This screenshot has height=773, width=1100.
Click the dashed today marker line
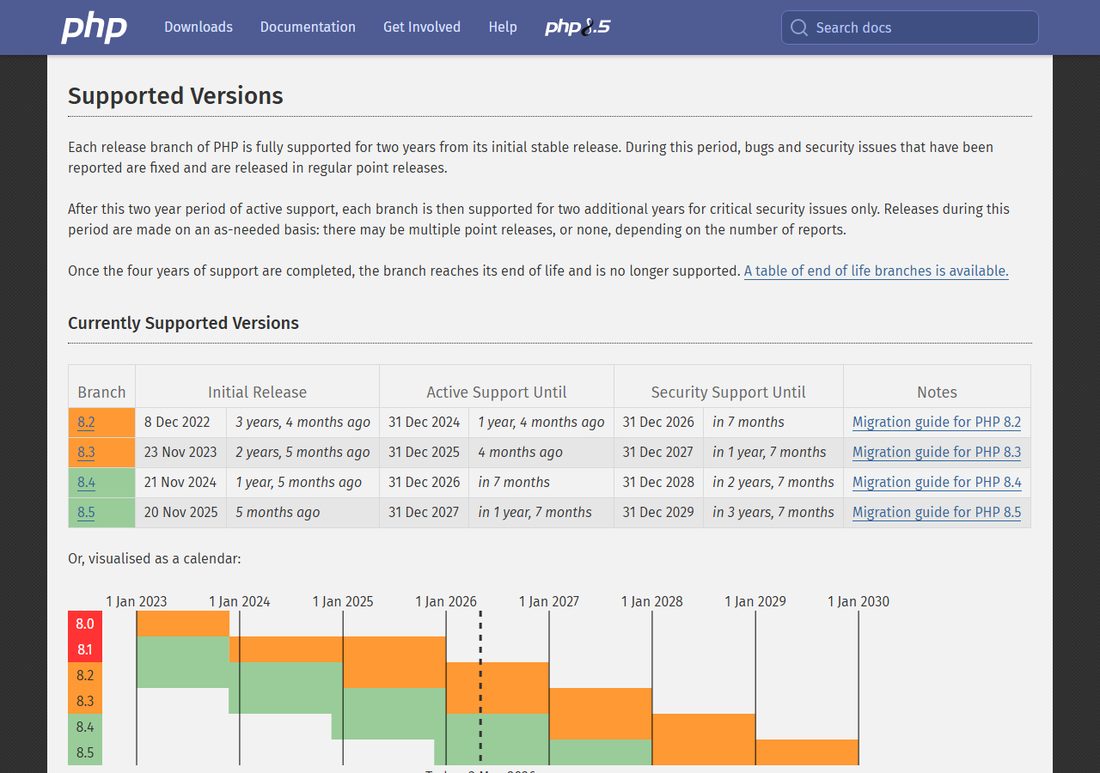[481, 687]
